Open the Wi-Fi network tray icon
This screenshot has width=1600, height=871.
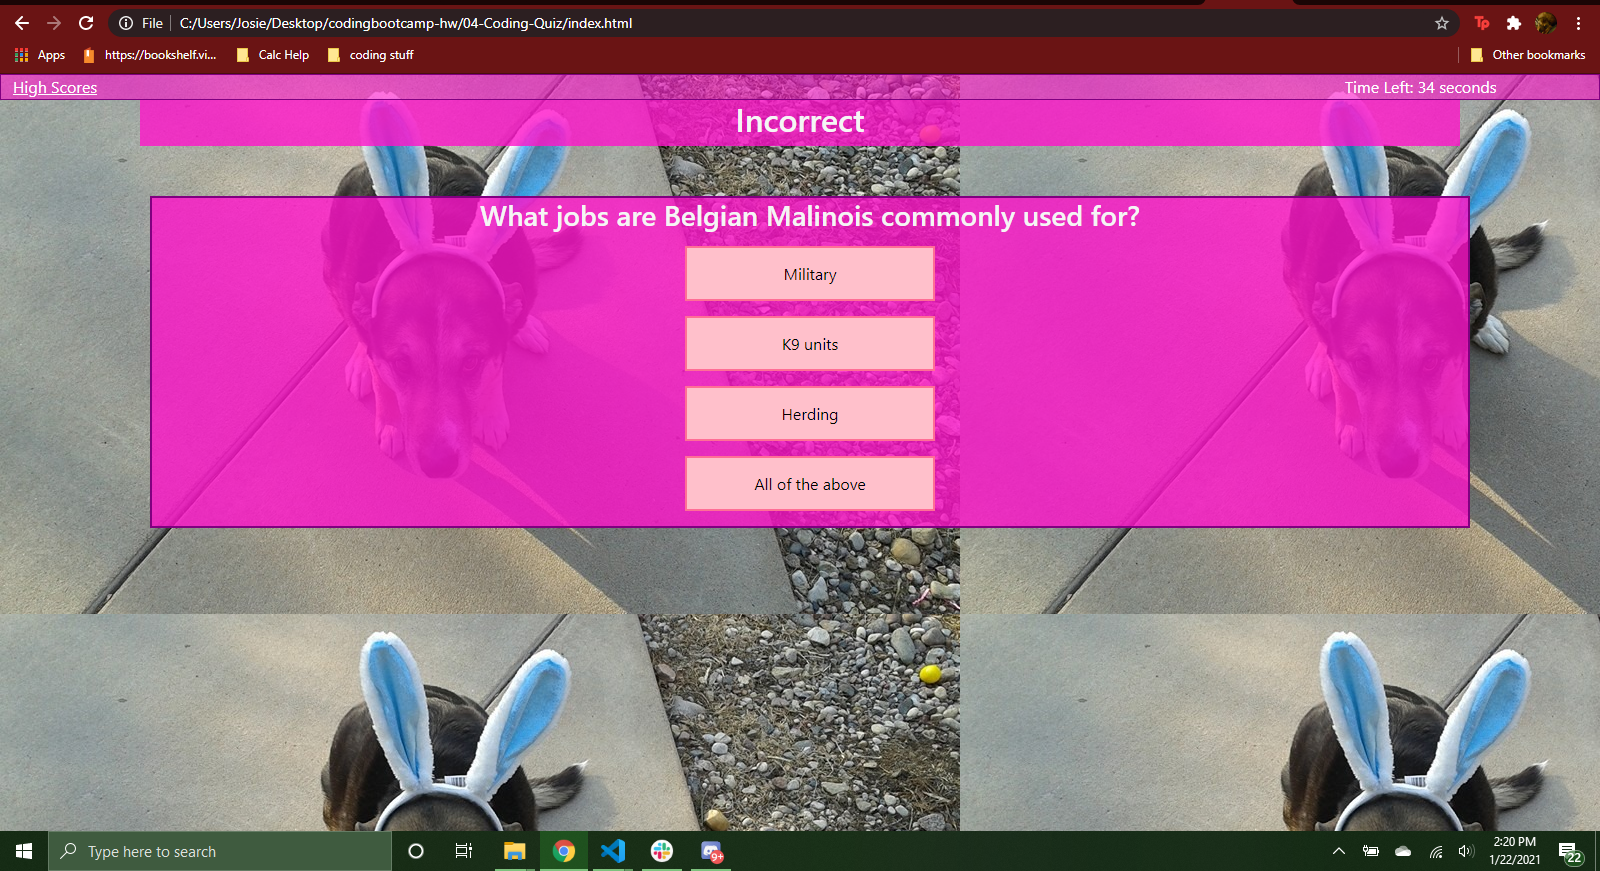tap(1435, 851)
